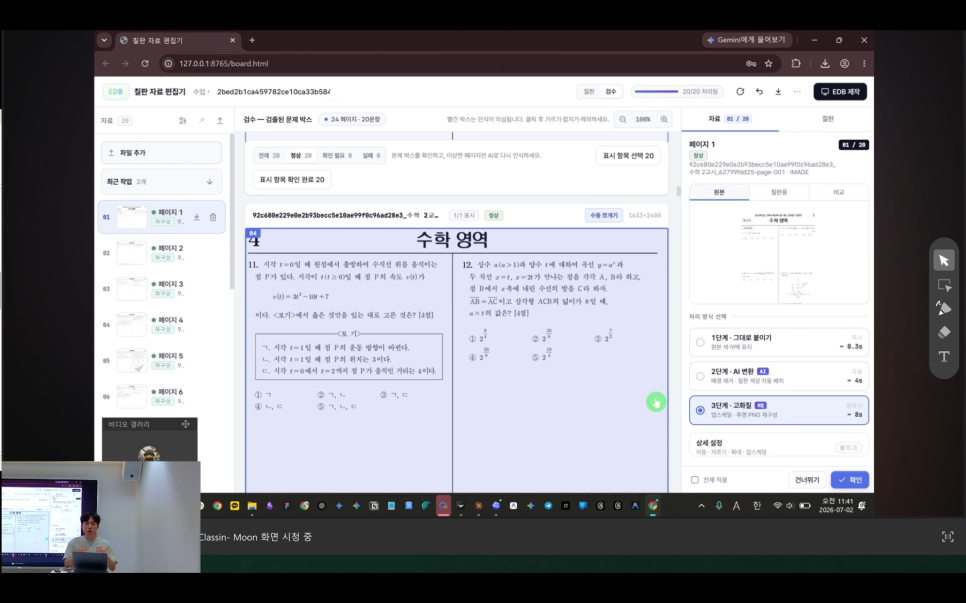Switch preview to 원본 tab
The height and width of the screenshot is (603, 966).
pos(719,192)
